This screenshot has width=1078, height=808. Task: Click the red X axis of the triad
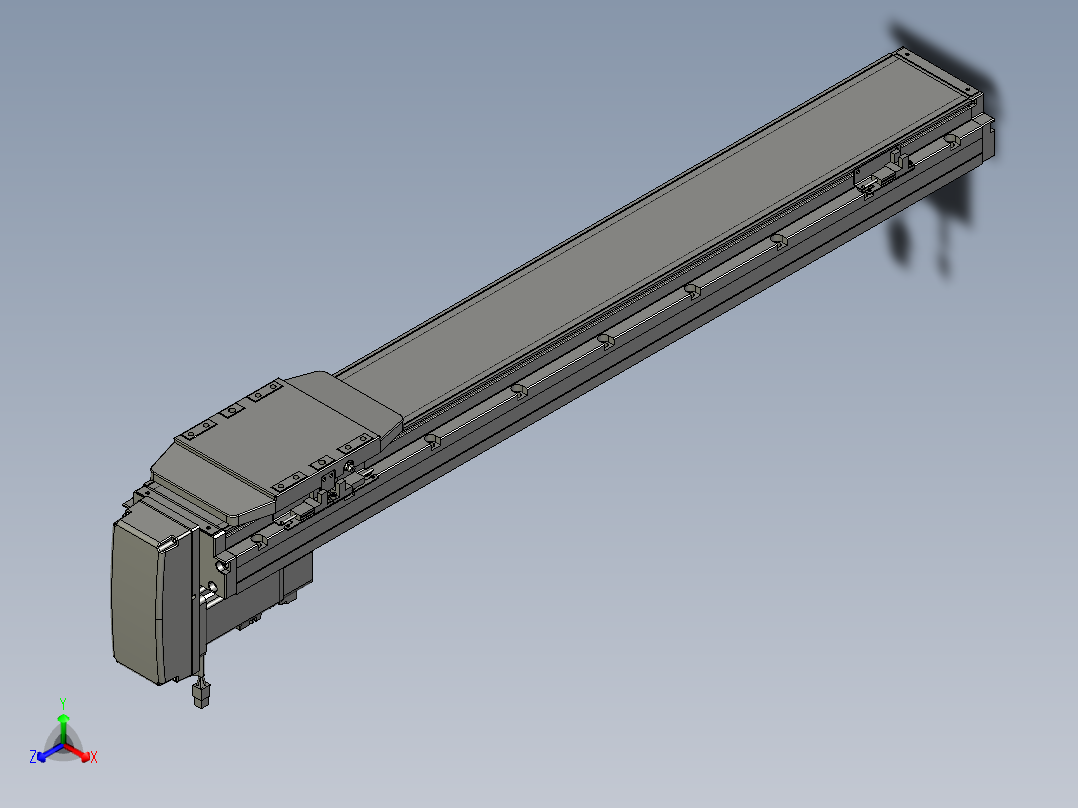point(78,752)
